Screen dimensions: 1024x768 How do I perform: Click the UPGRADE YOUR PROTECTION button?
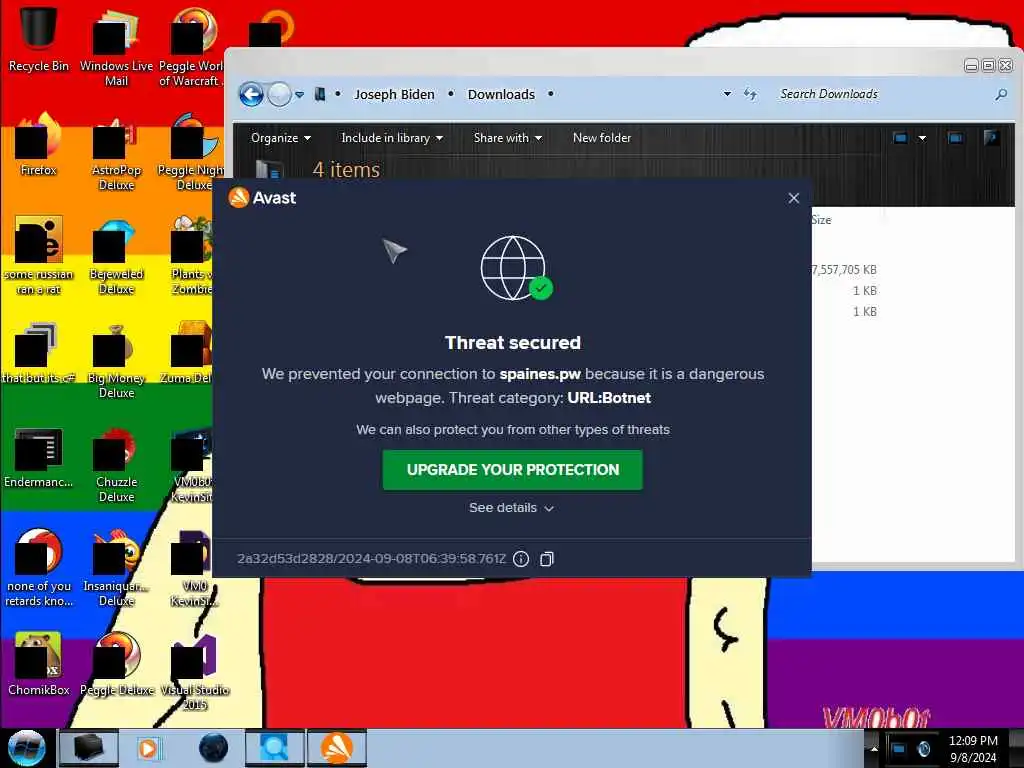point(513,470)
